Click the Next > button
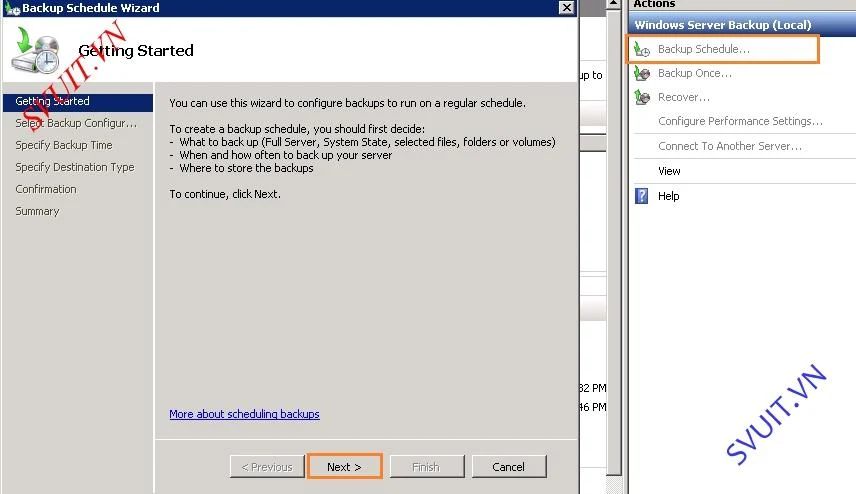The width and height of the screenshot is (856, 494). click(x=344, y=467)
